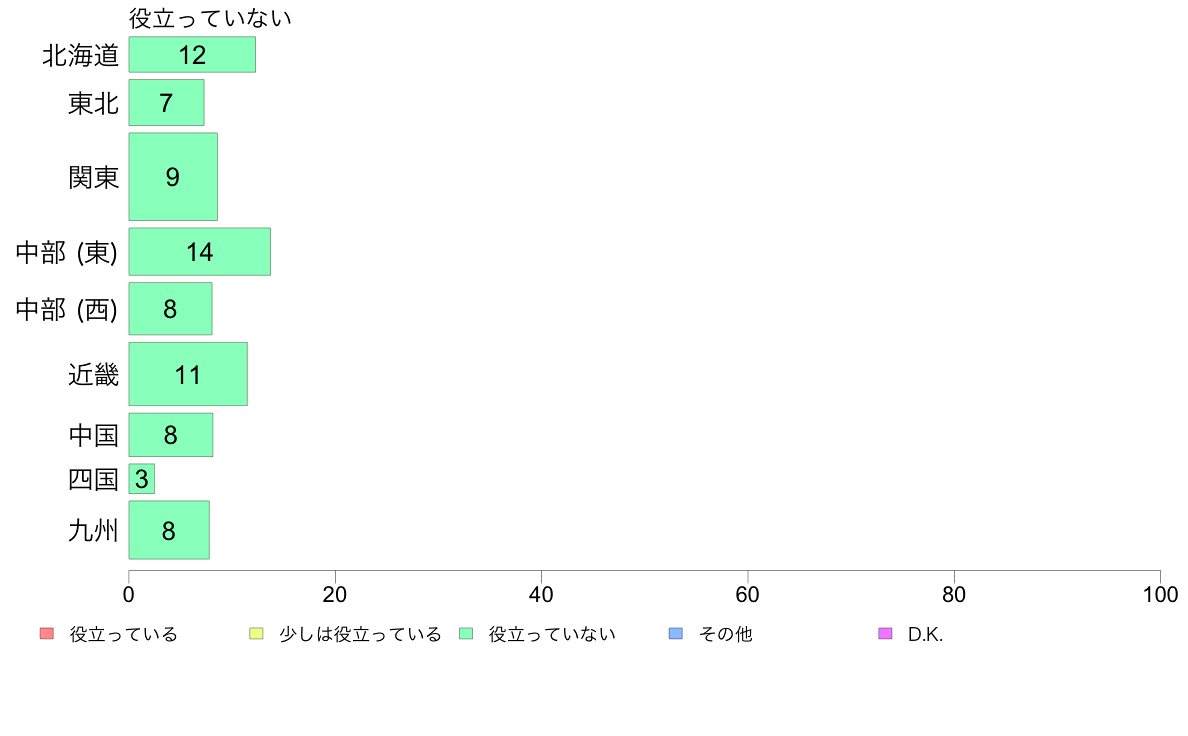Select the 関東 bar showing 9

click(173, 177)
